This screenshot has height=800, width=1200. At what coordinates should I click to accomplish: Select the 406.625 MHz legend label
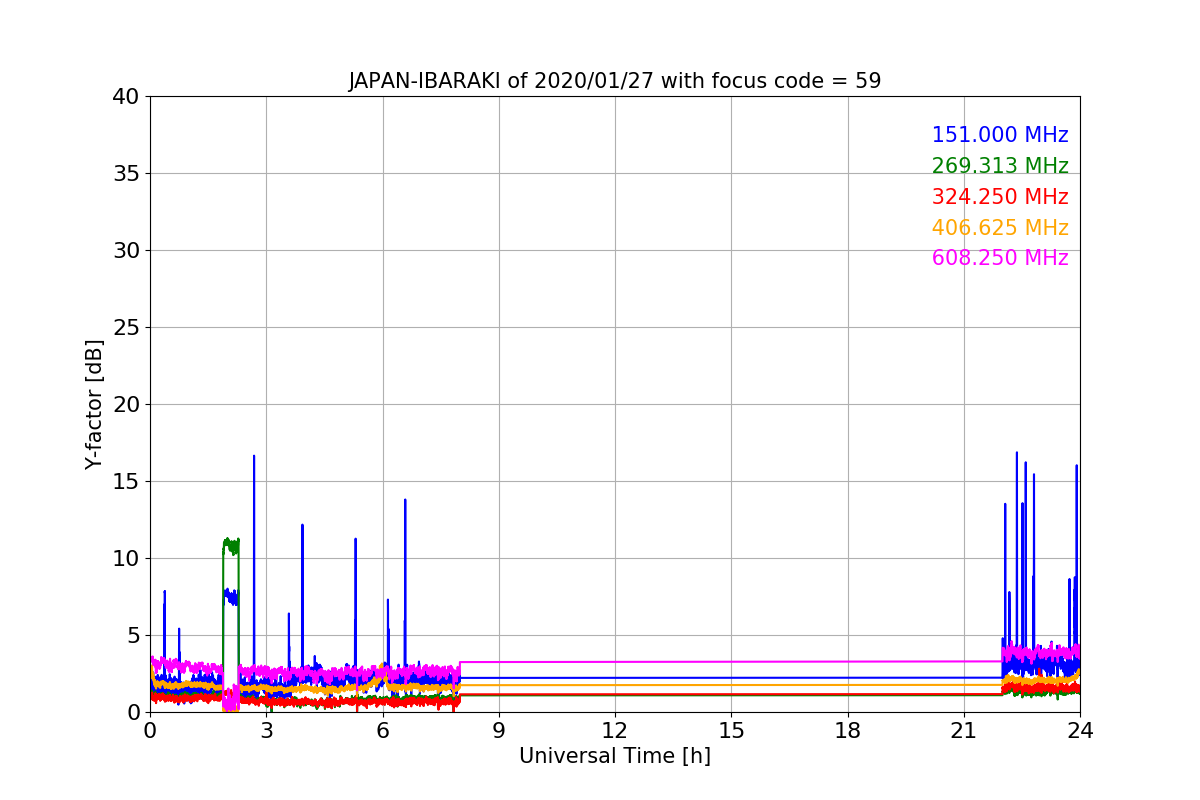pyautogui.click(x=1000, y=228)
